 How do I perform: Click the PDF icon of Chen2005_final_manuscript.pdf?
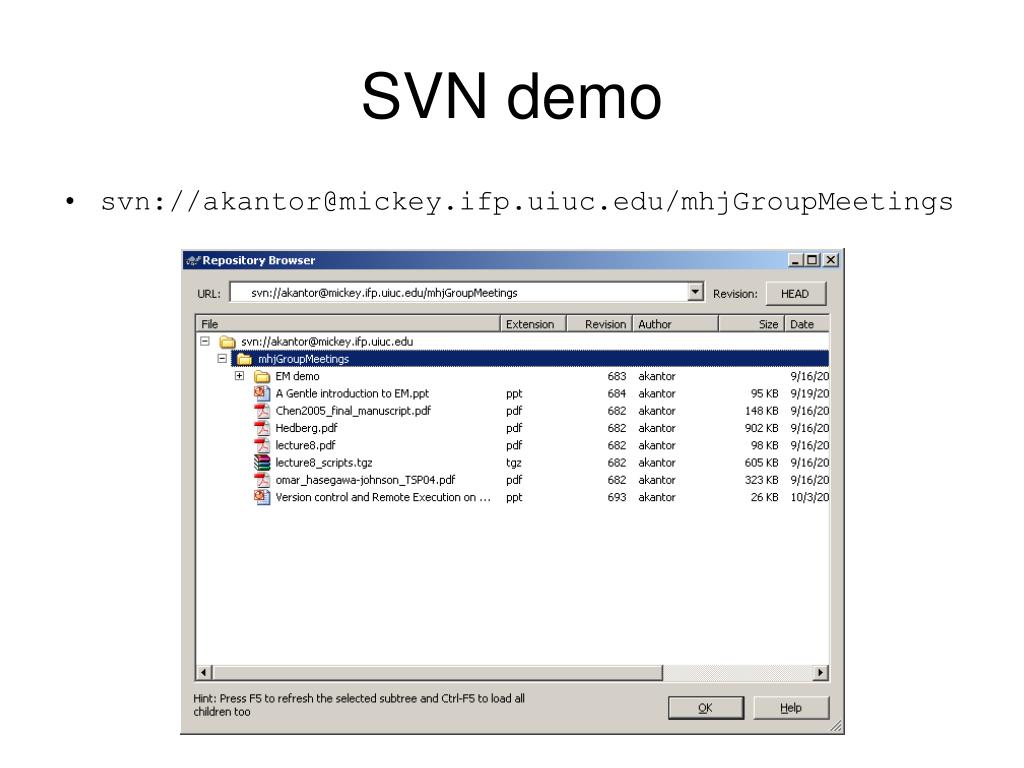point(262,411)
